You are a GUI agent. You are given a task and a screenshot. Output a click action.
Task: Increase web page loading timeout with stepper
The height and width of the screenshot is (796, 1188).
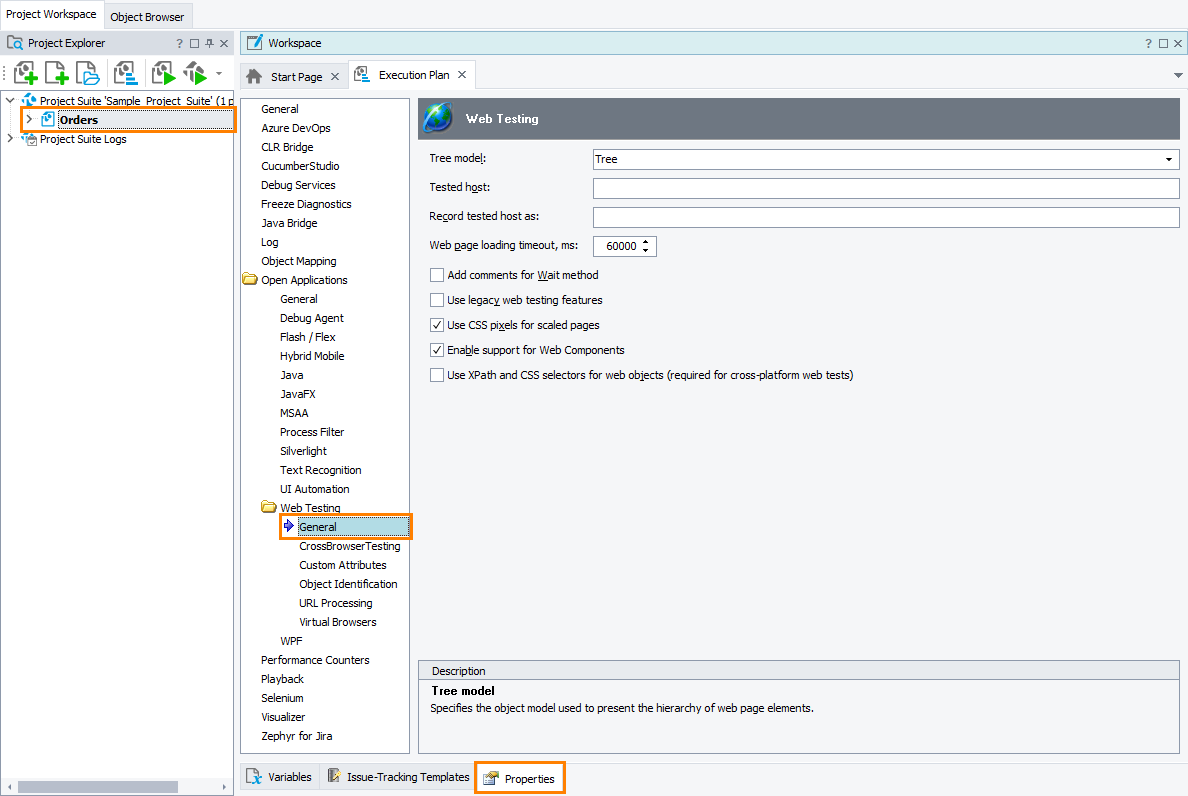[x=647, y=242]
